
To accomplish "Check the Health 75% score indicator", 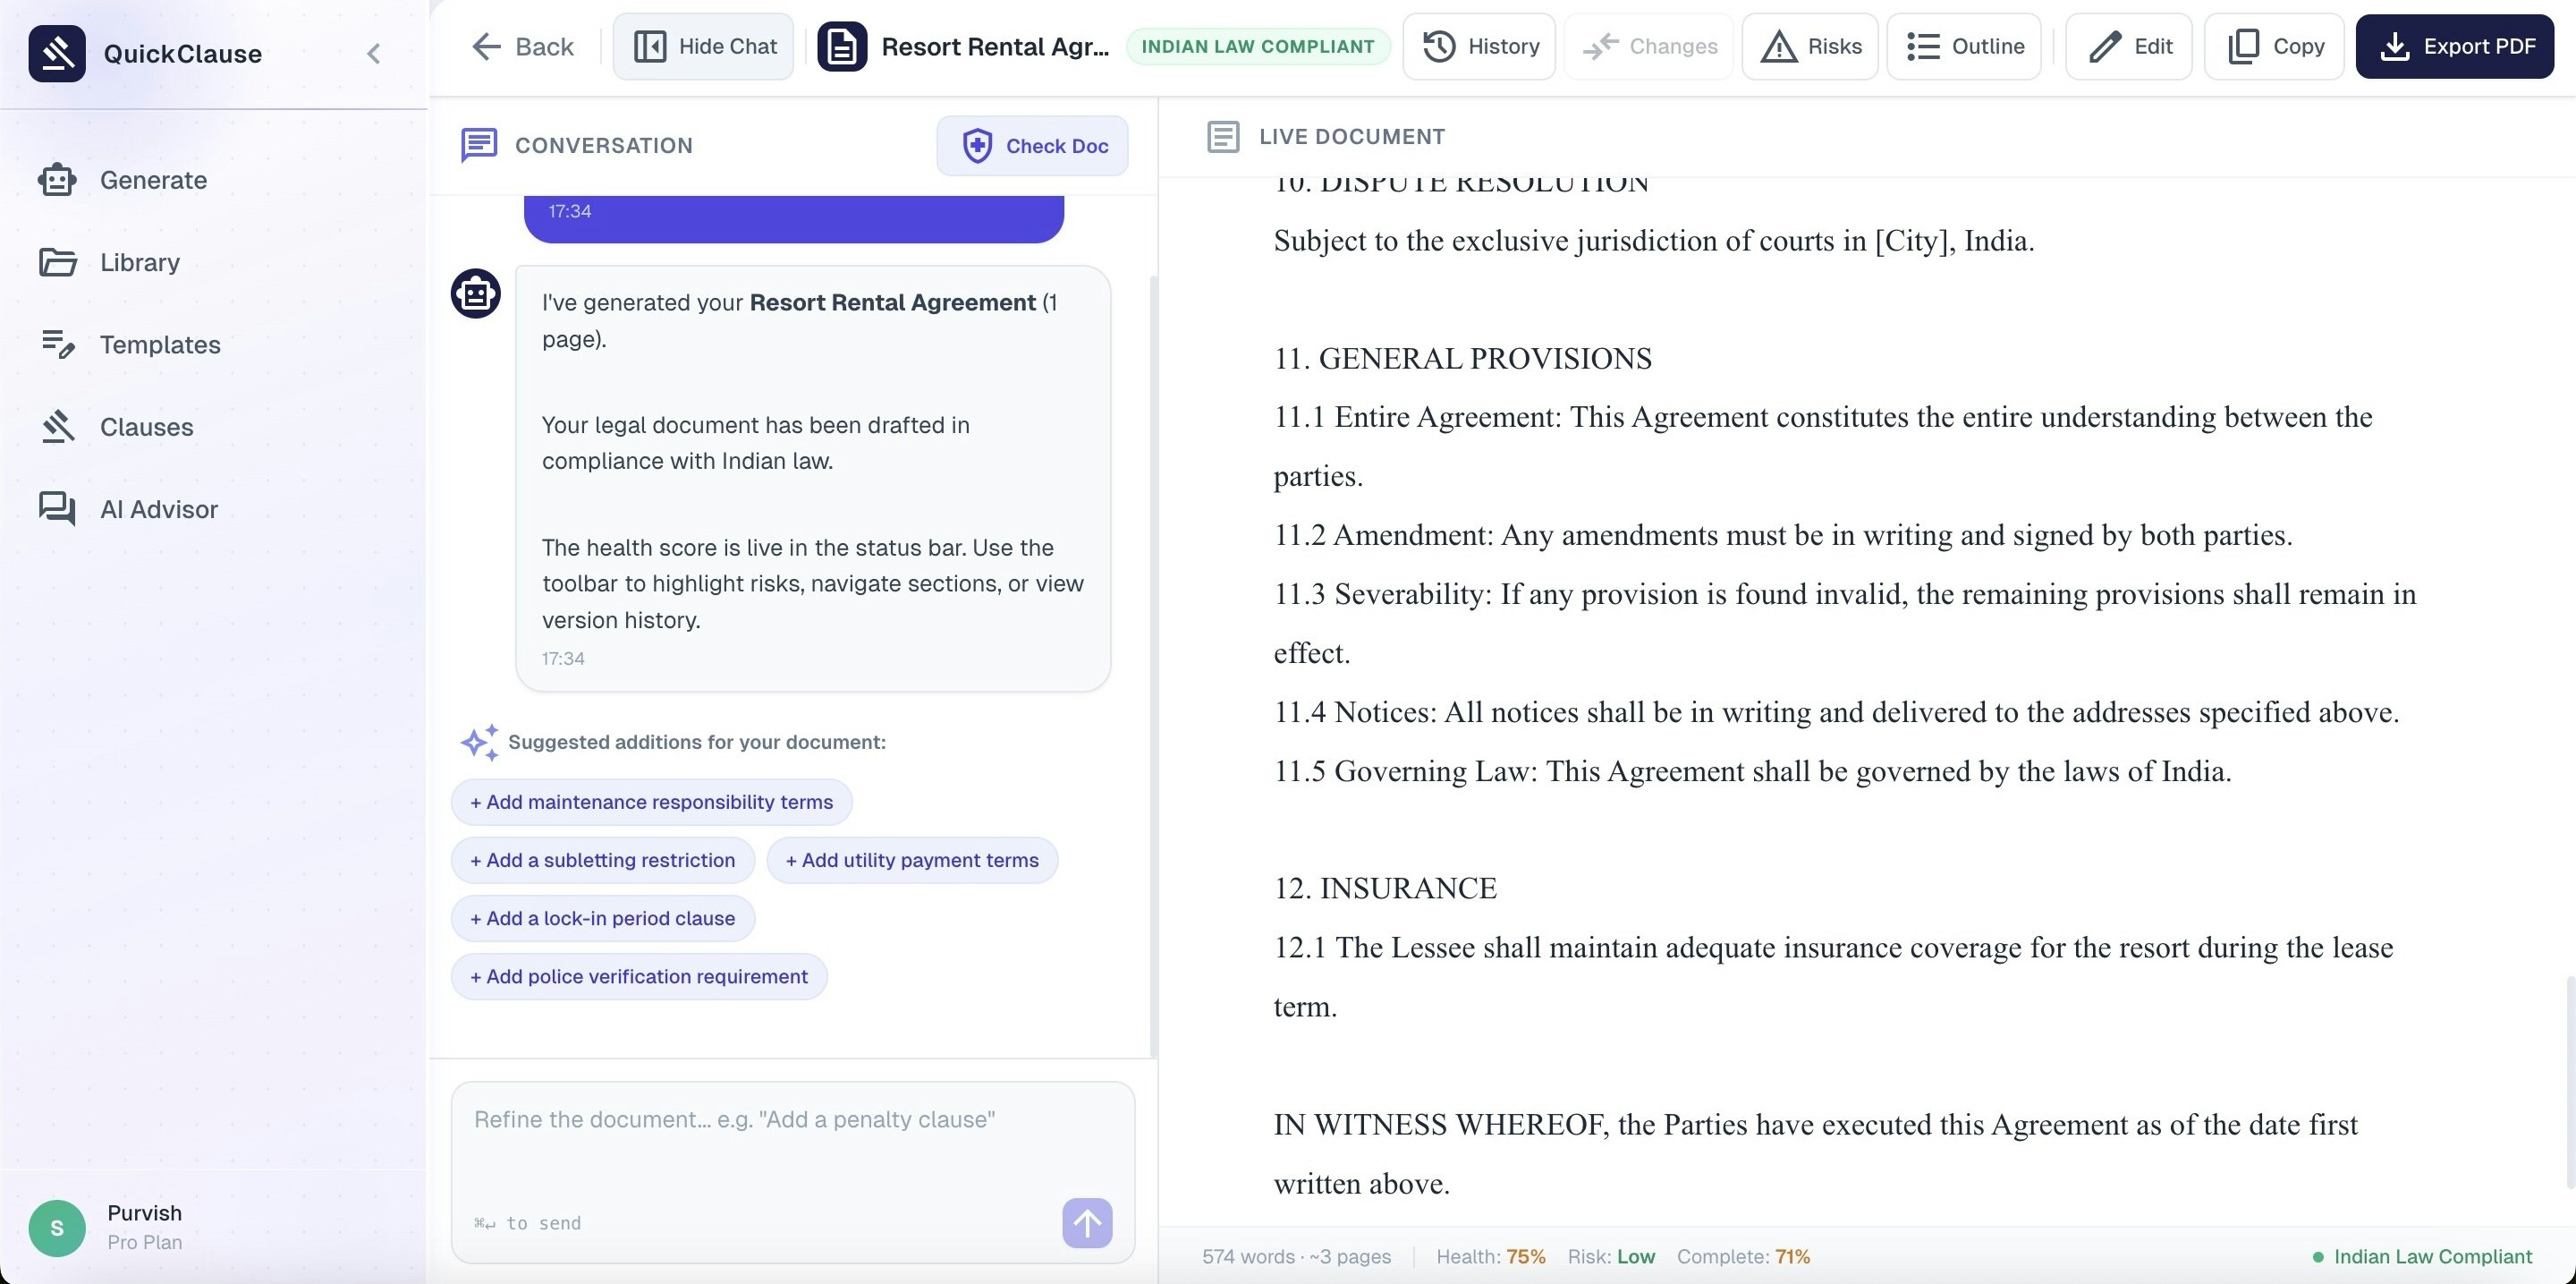I will (1490, 1256).
